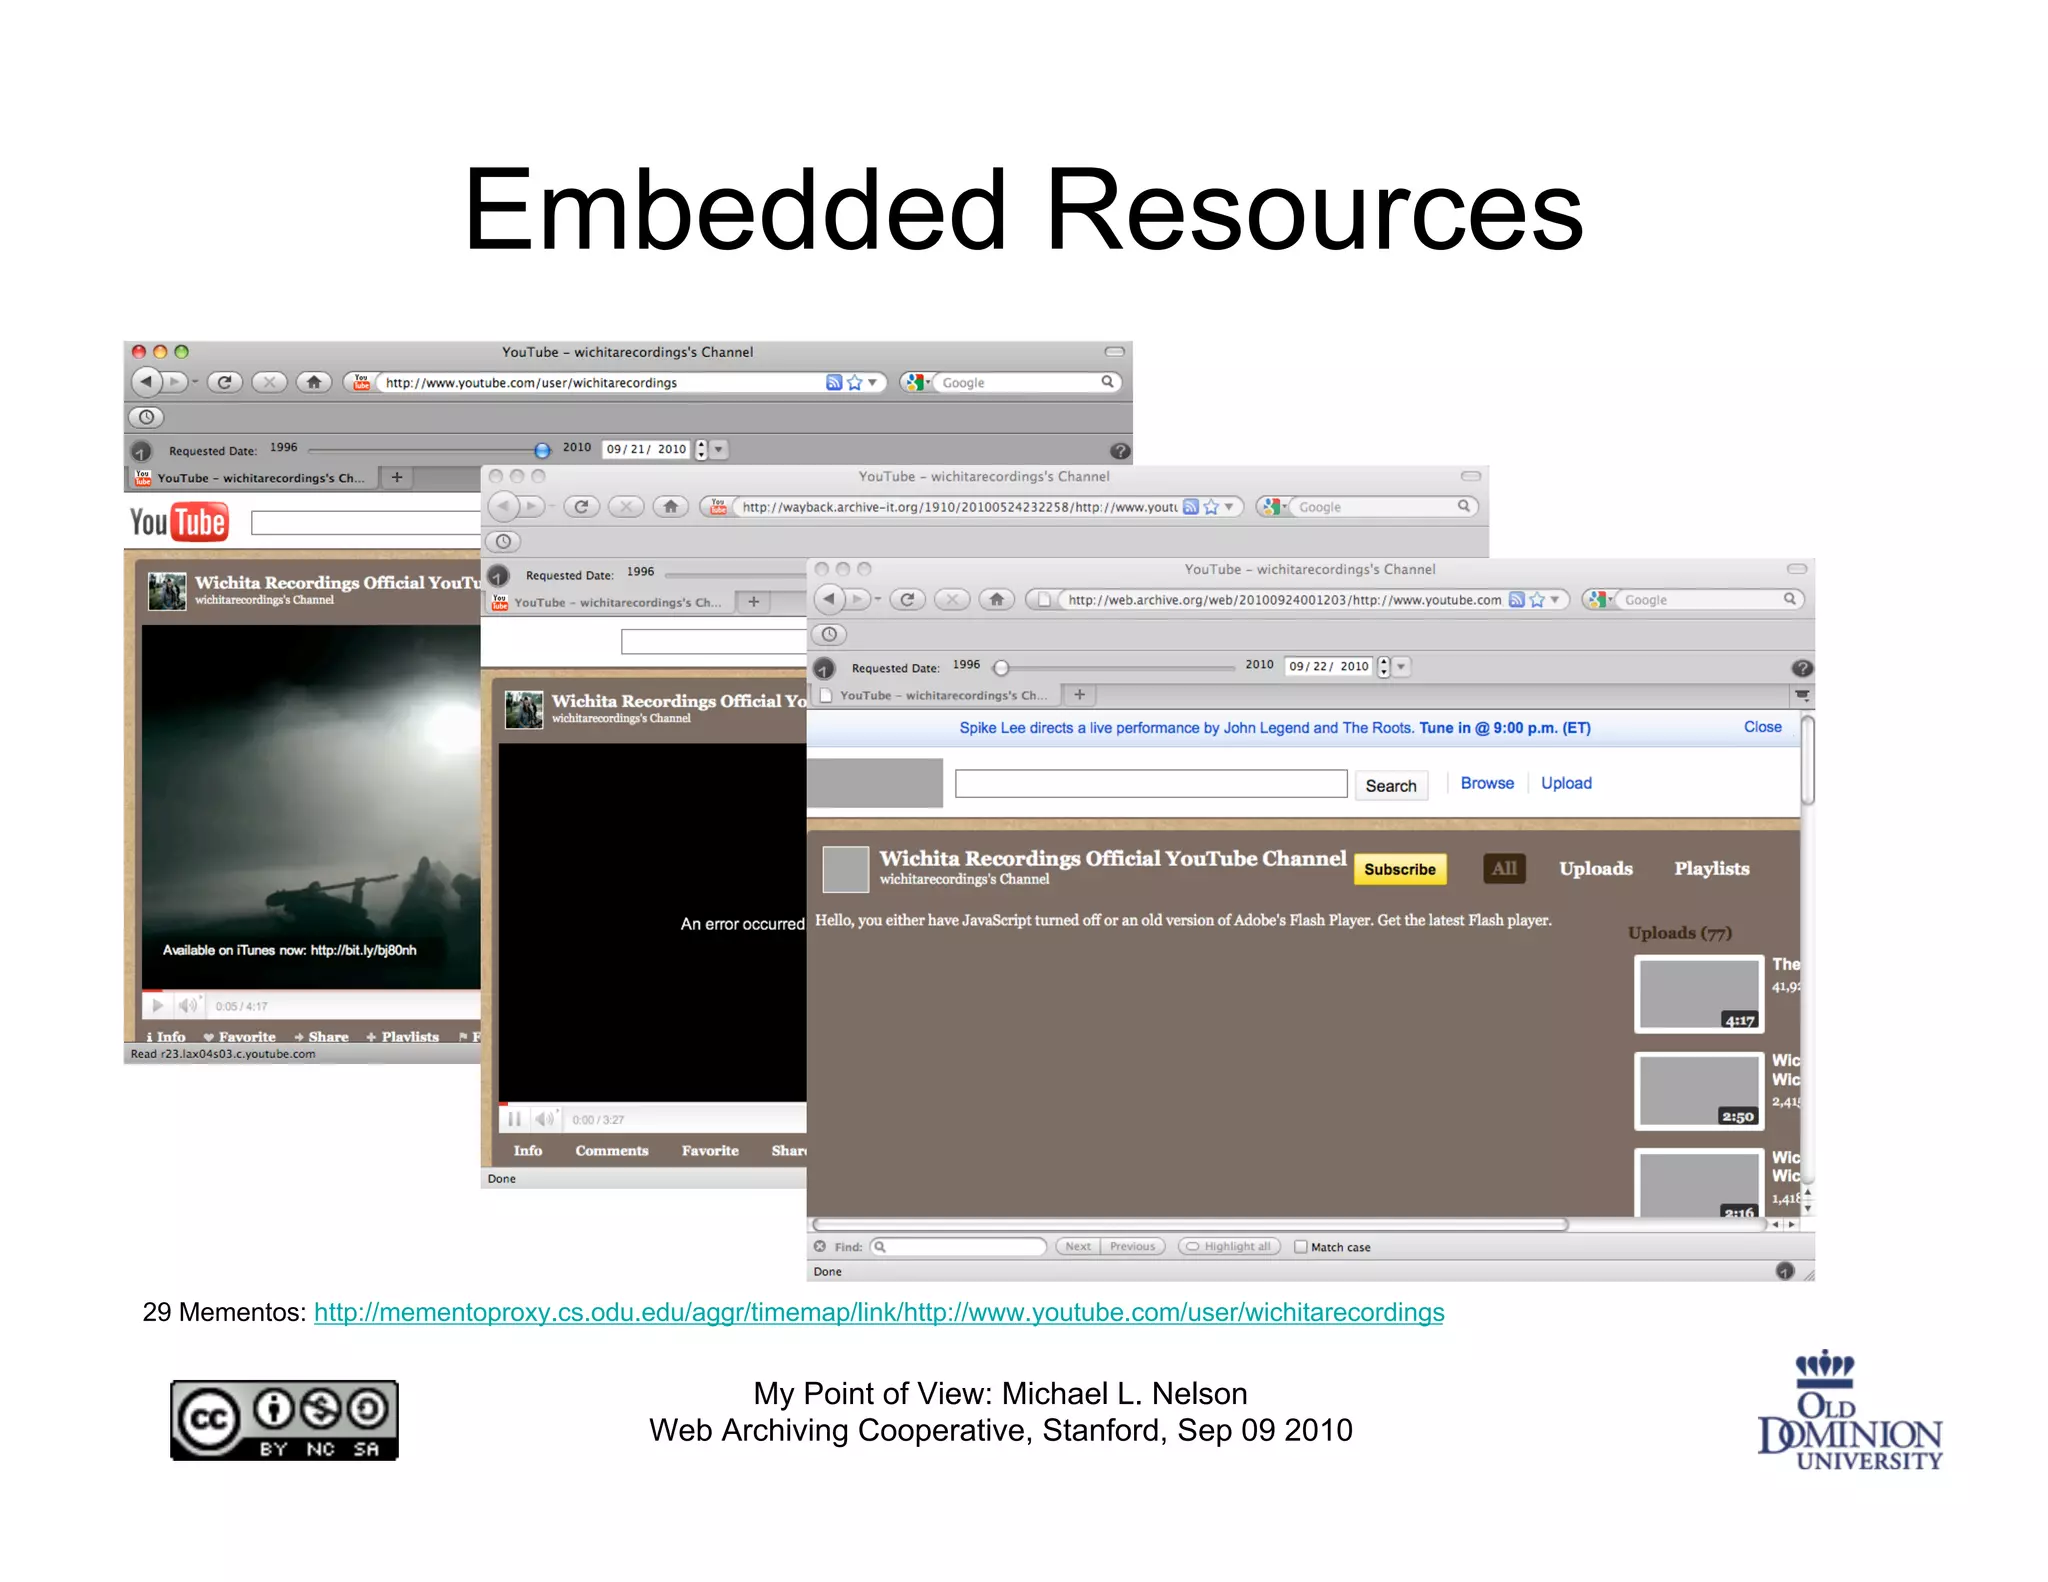This screenshot has height=1582, width=2048.
Task: Open Memento help icon in web.archive.org window
Action: (x=1801, y=667)
